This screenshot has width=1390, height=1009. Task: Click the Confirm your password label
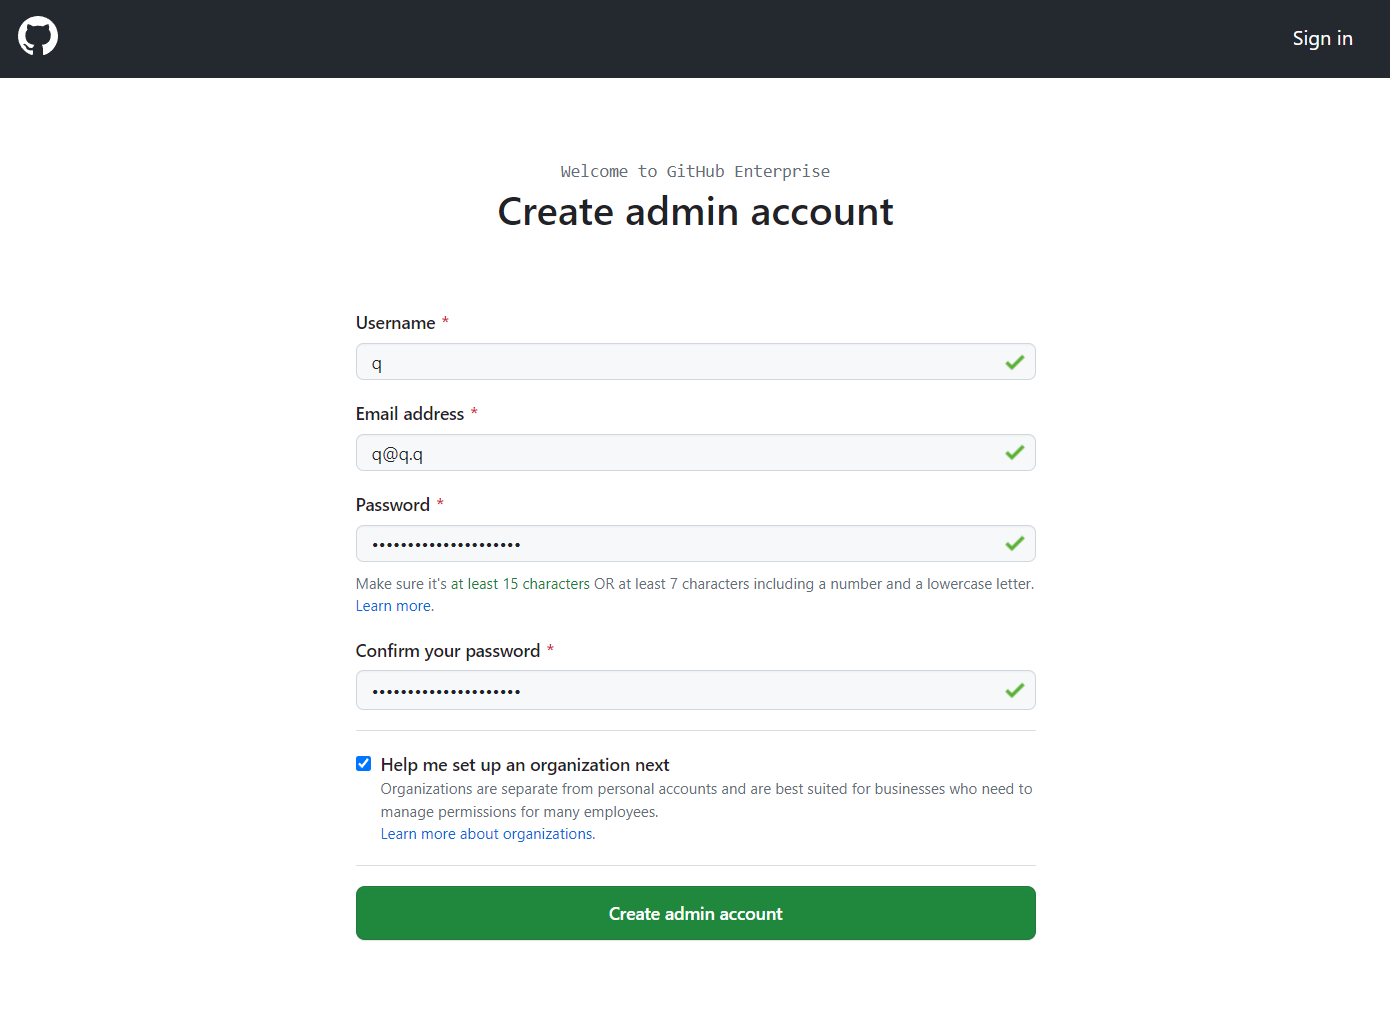448,651
